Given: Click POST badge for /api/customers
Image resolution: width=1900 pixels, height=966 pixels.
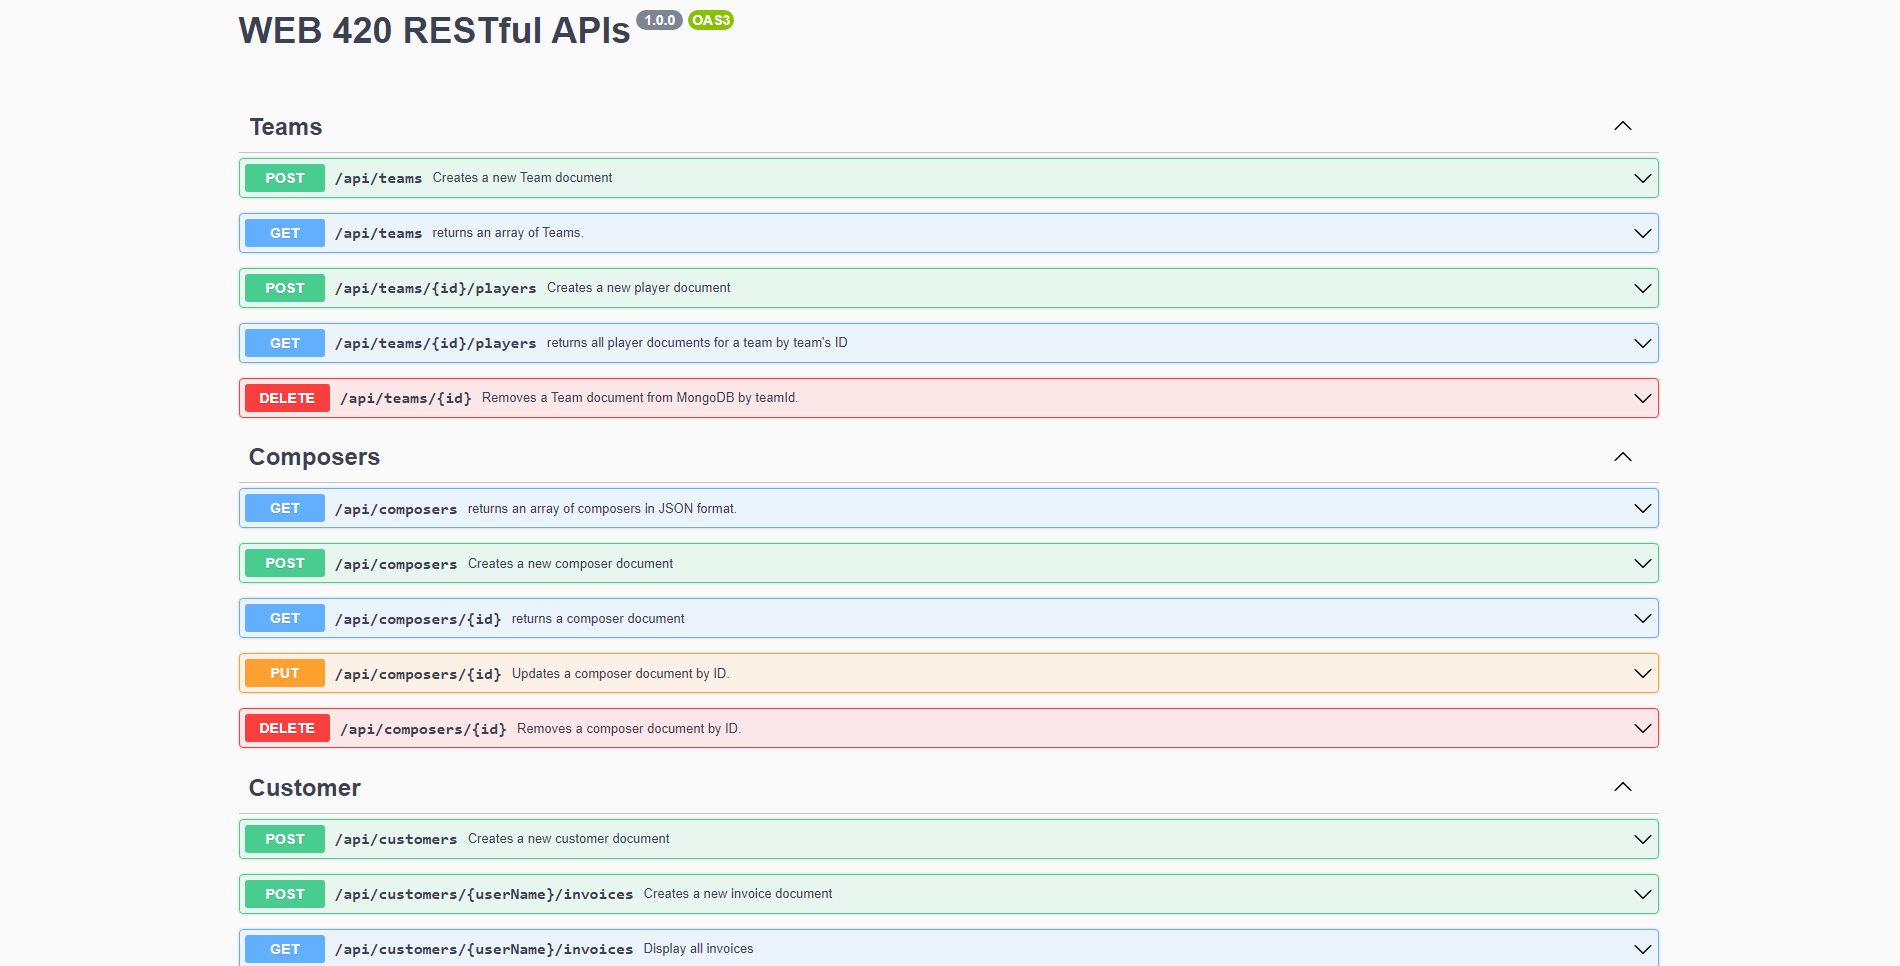Looking at the screenshot, I should [285, 839].
